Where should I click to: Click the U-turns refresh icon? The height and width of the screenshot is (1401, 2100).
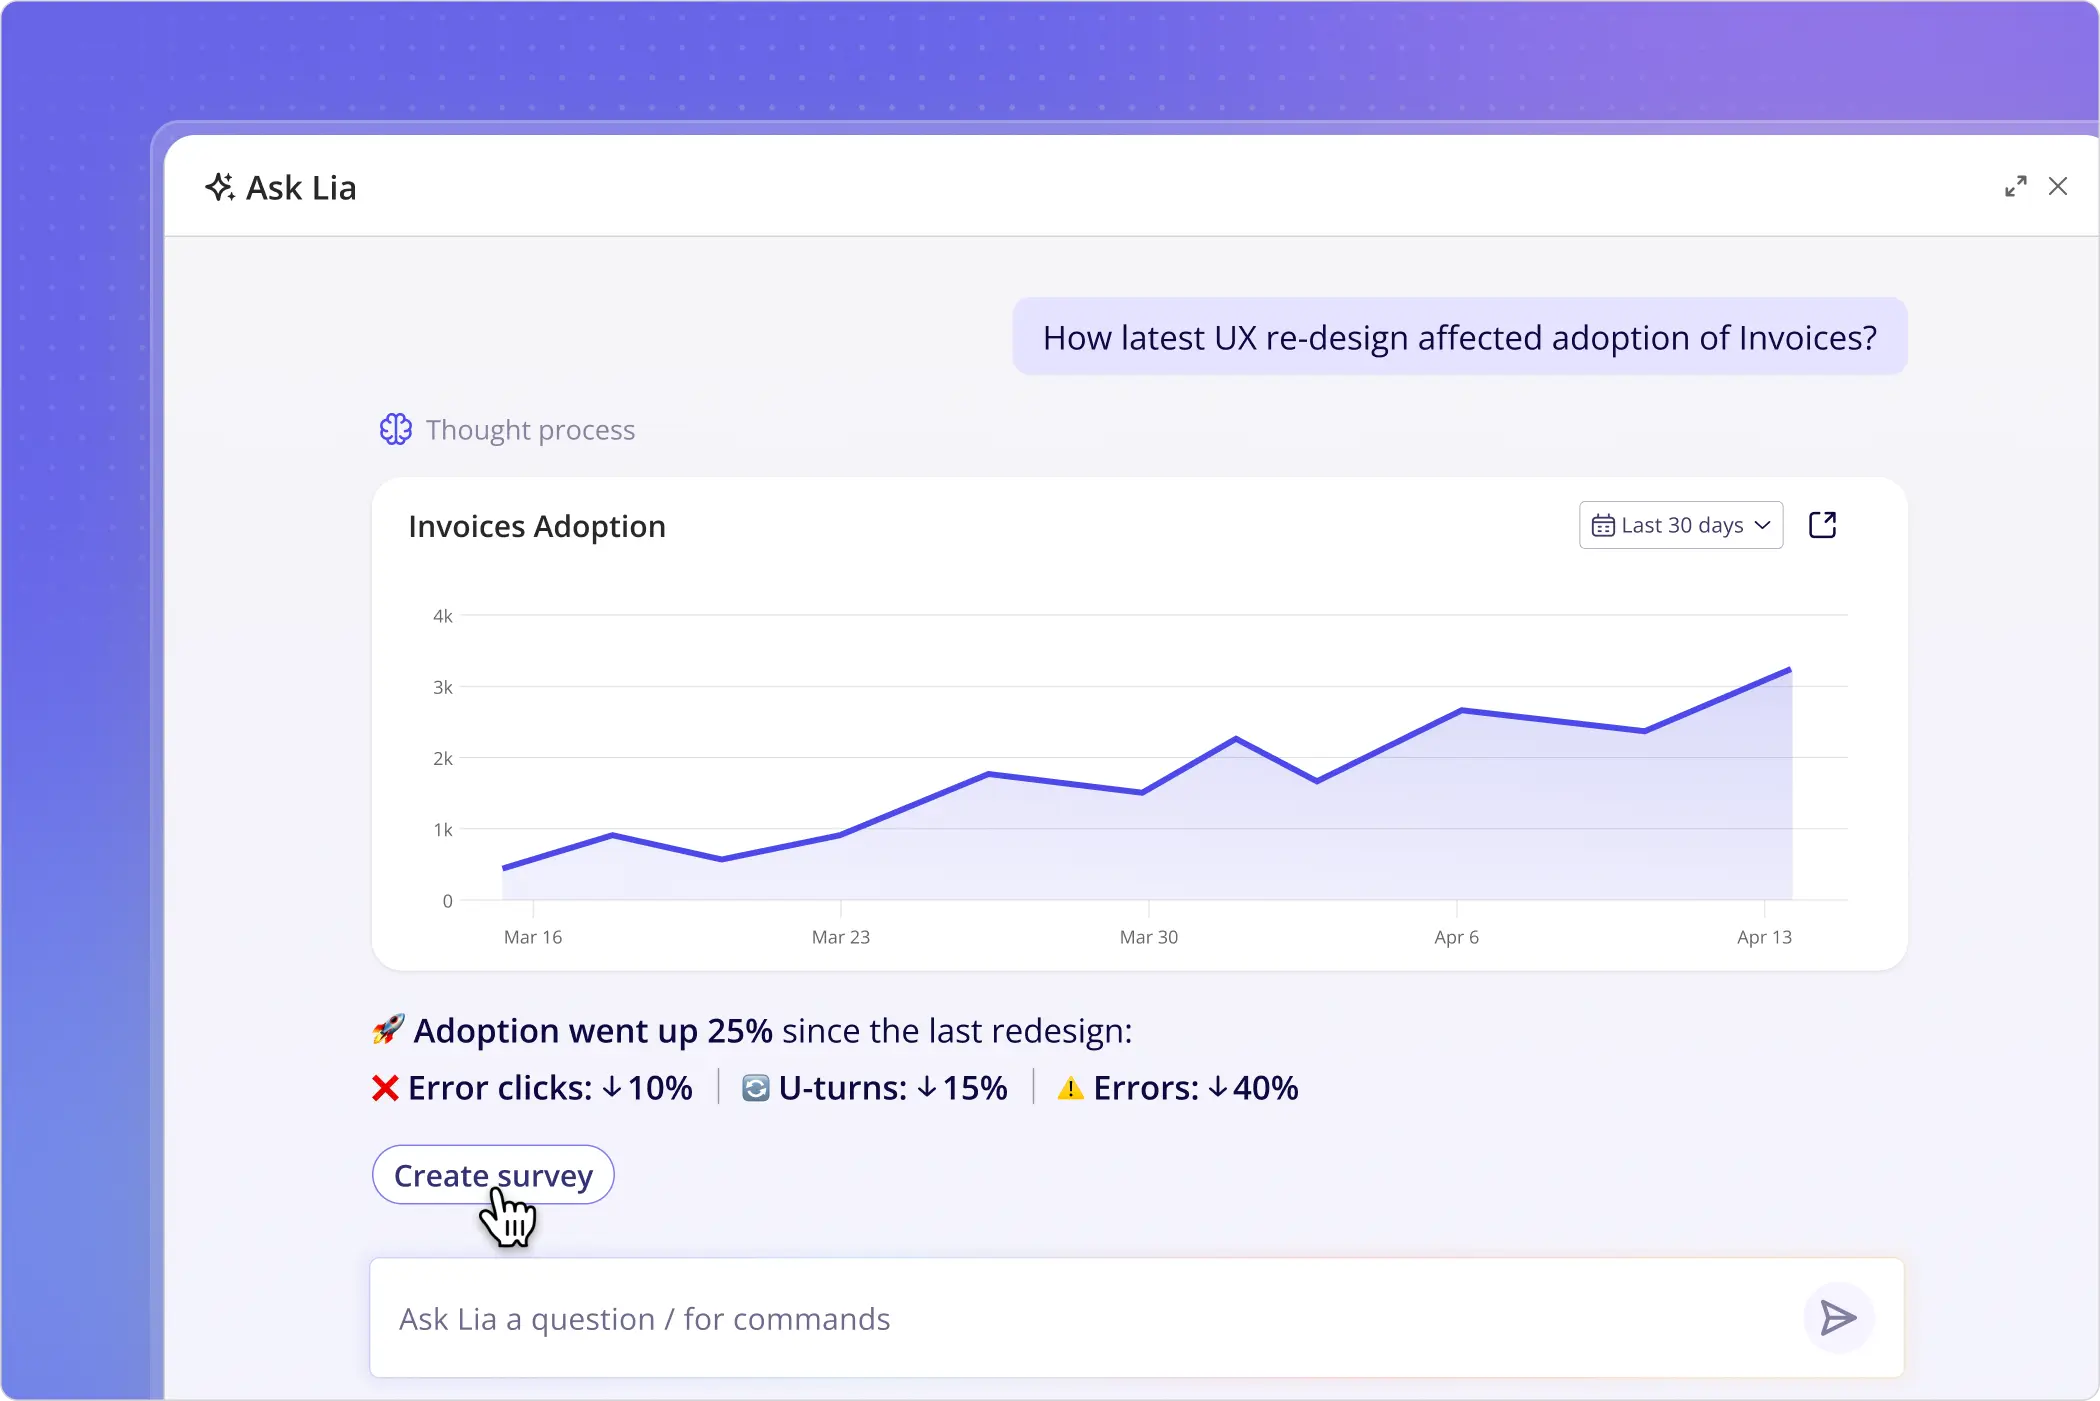click(756, 1088)
